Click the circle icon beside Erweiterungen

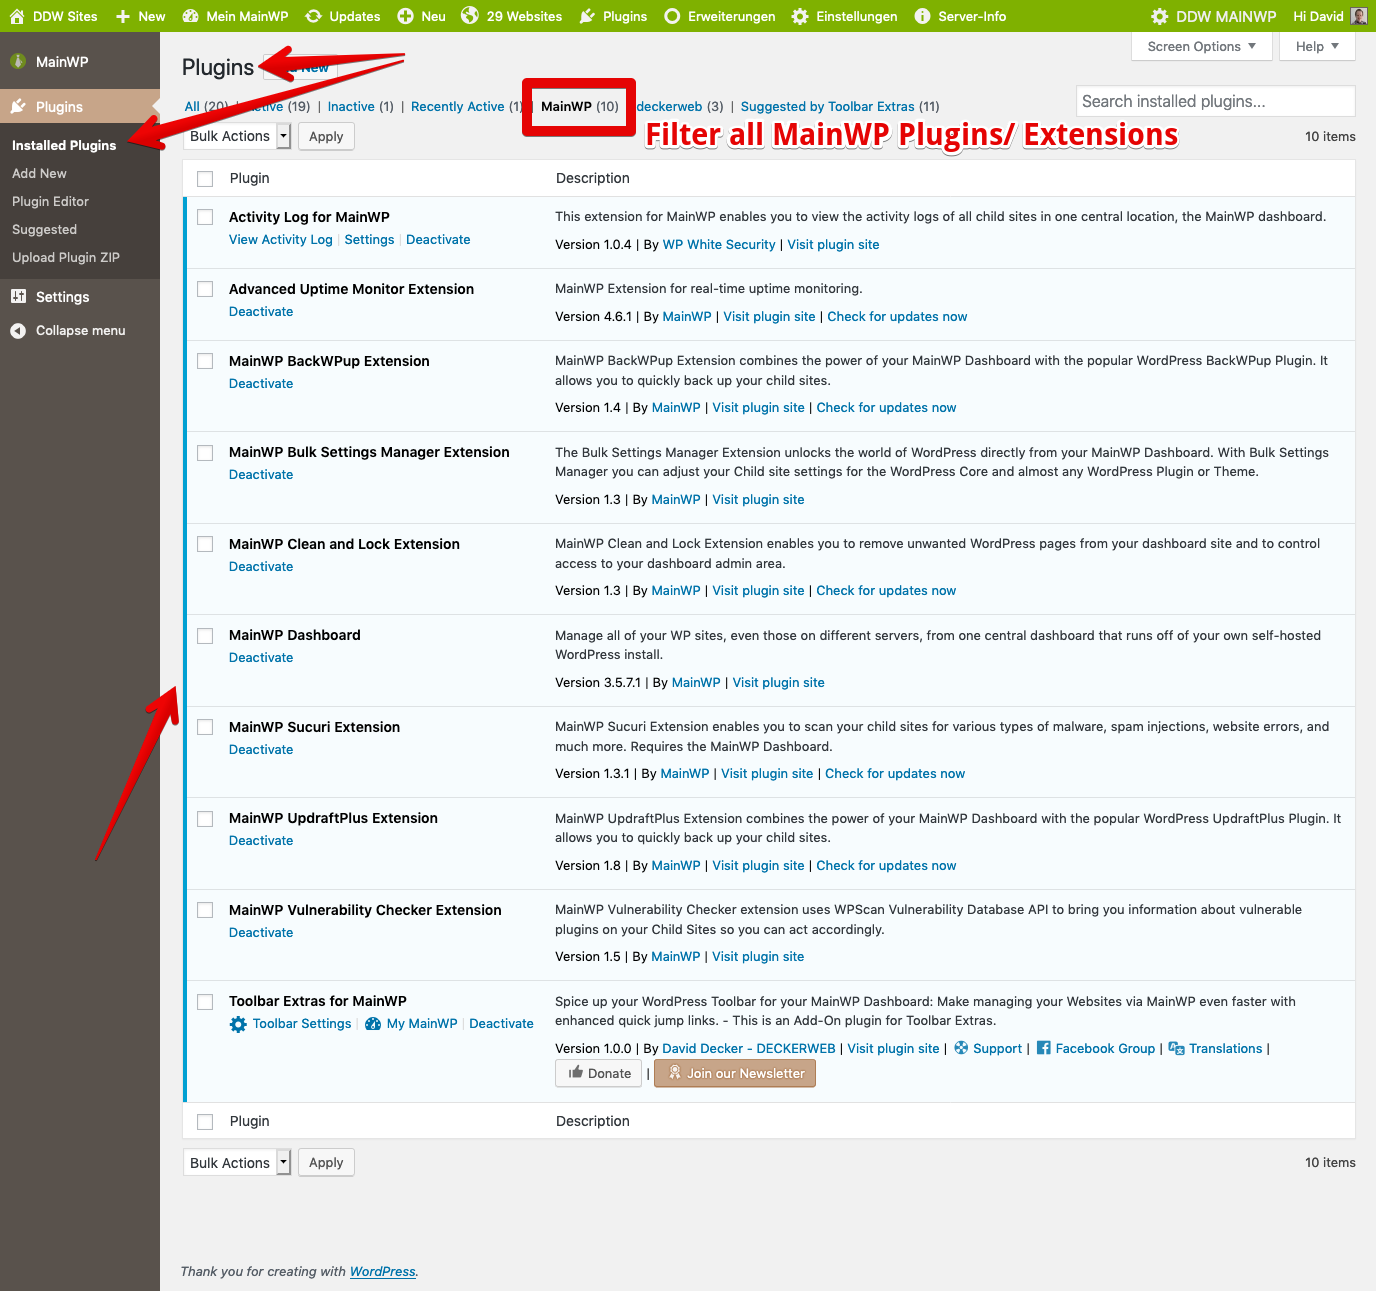click(x=672, y=16)
